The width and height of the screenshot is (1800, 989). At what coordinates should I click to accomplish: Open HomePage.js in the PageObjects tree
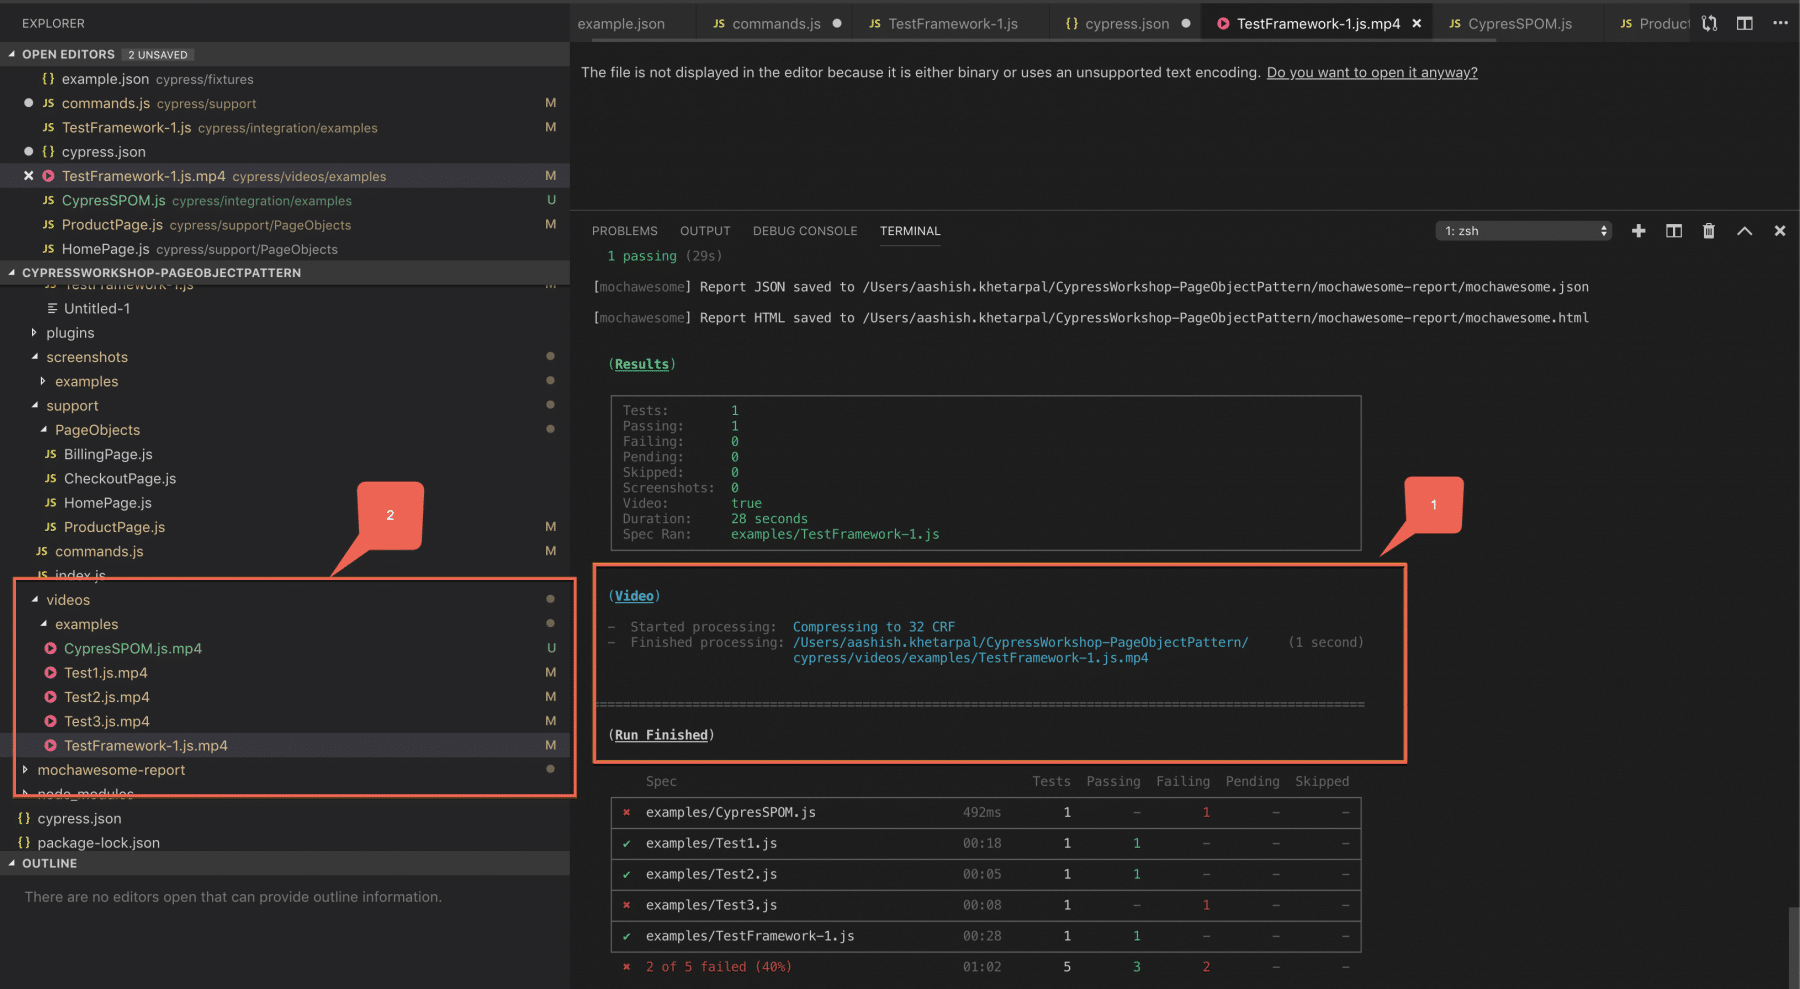tap(108, 503)
